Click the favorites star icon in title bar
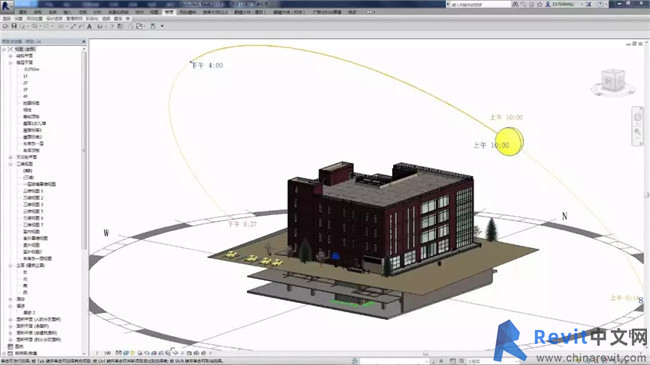This screenshot has width=650, height=365. point(539,5)
